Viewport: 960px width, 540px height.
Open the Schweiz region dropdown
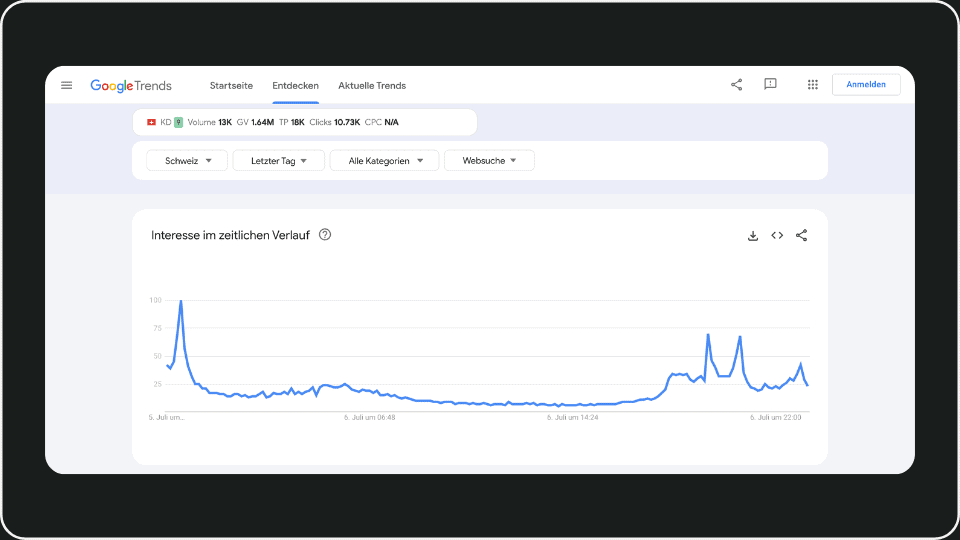(x=187, y=160)
